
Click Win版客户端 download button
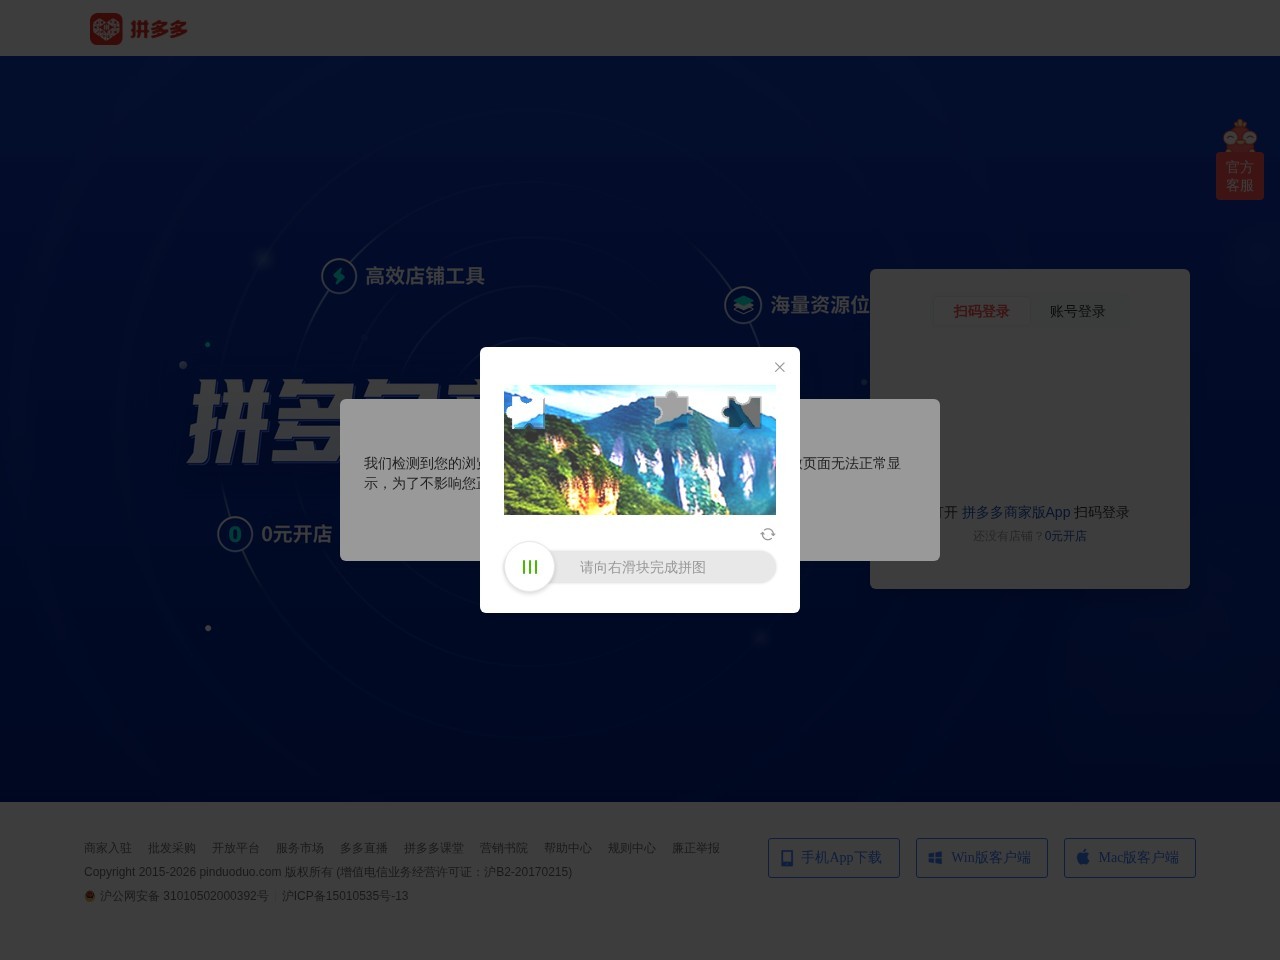(982, 858)
